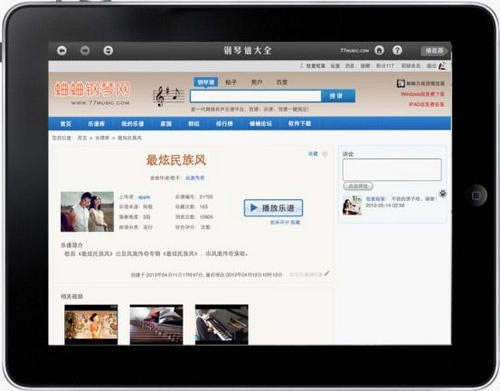Tap the iPad hardware home button
The image size is (500, 391).
click(476, 196)
